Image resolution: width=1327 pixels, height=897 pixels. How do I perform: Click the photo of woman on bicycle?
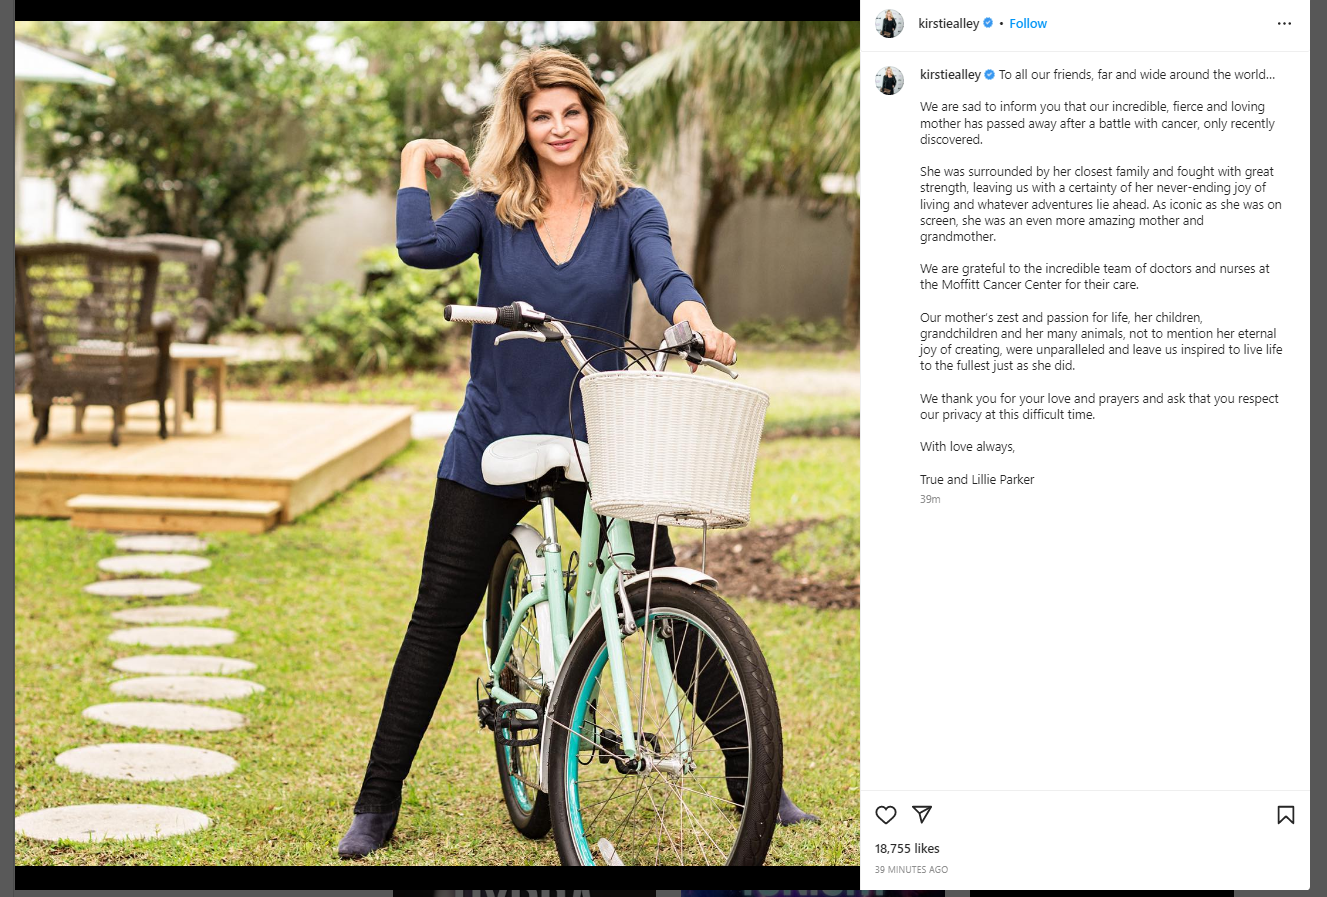[437, 443]
